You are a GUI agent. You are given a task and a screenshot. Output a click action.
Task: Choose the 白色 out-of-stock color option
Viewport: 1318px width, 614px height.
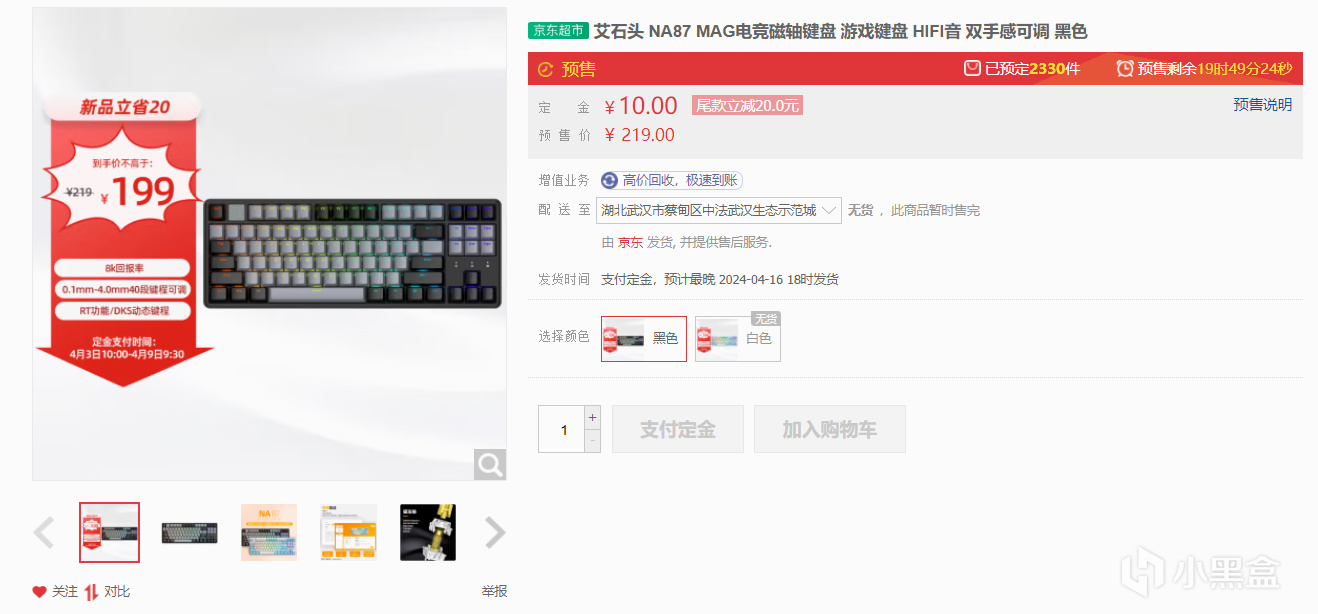pyautogui.click(x=738, y=338)
